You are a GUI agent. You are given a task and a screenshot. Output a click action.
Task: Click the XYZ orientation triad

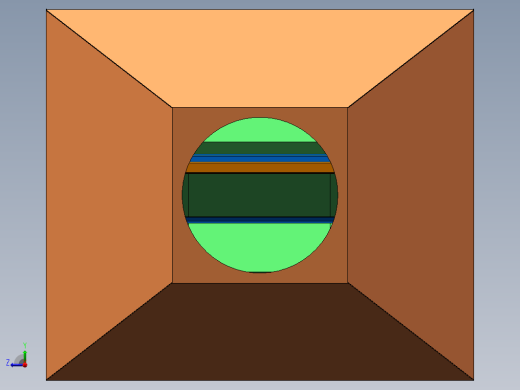coord(17,356)
